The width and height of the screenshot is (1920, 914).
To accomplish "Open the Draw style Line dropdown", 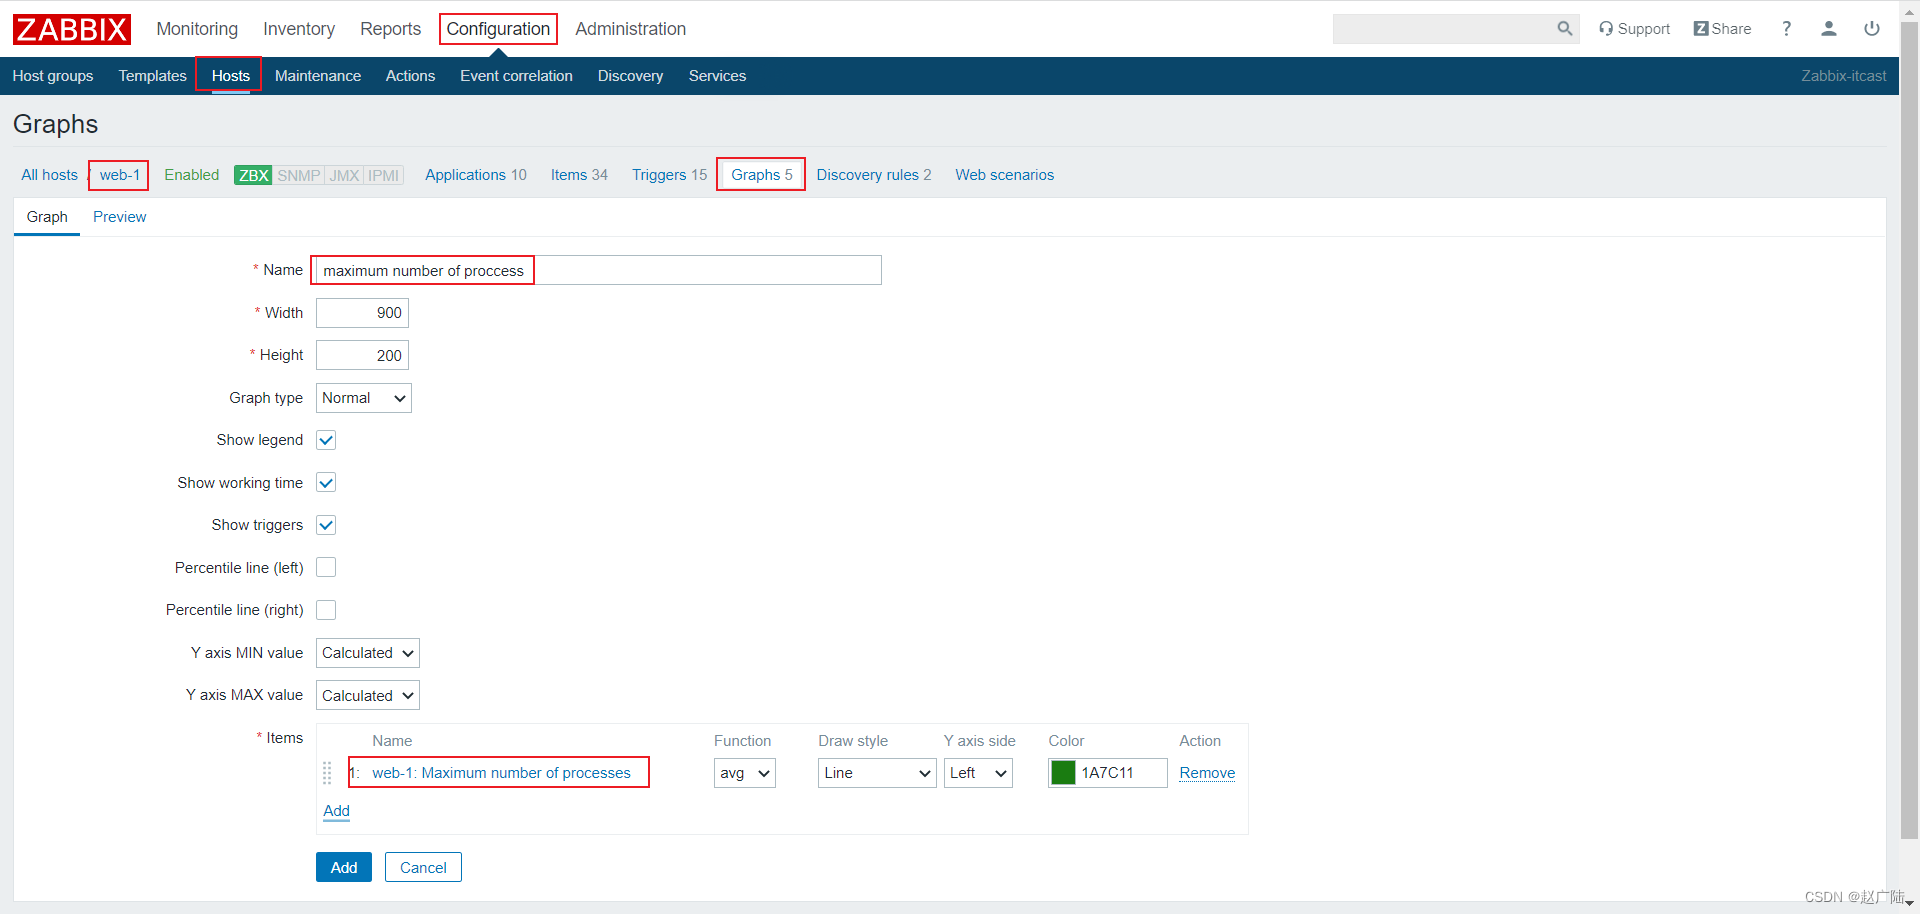I will pos(877,773).
